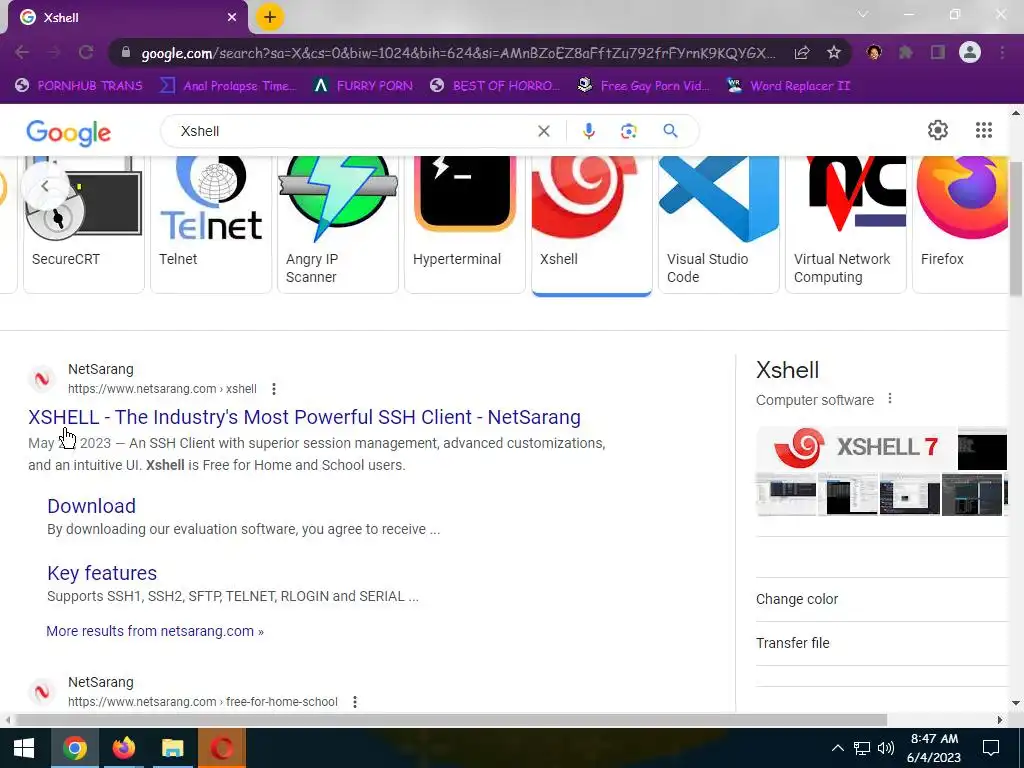Screen dimensions: 1024x768
Task: Close the Xshell browser tab
Action: click(232, 18)
